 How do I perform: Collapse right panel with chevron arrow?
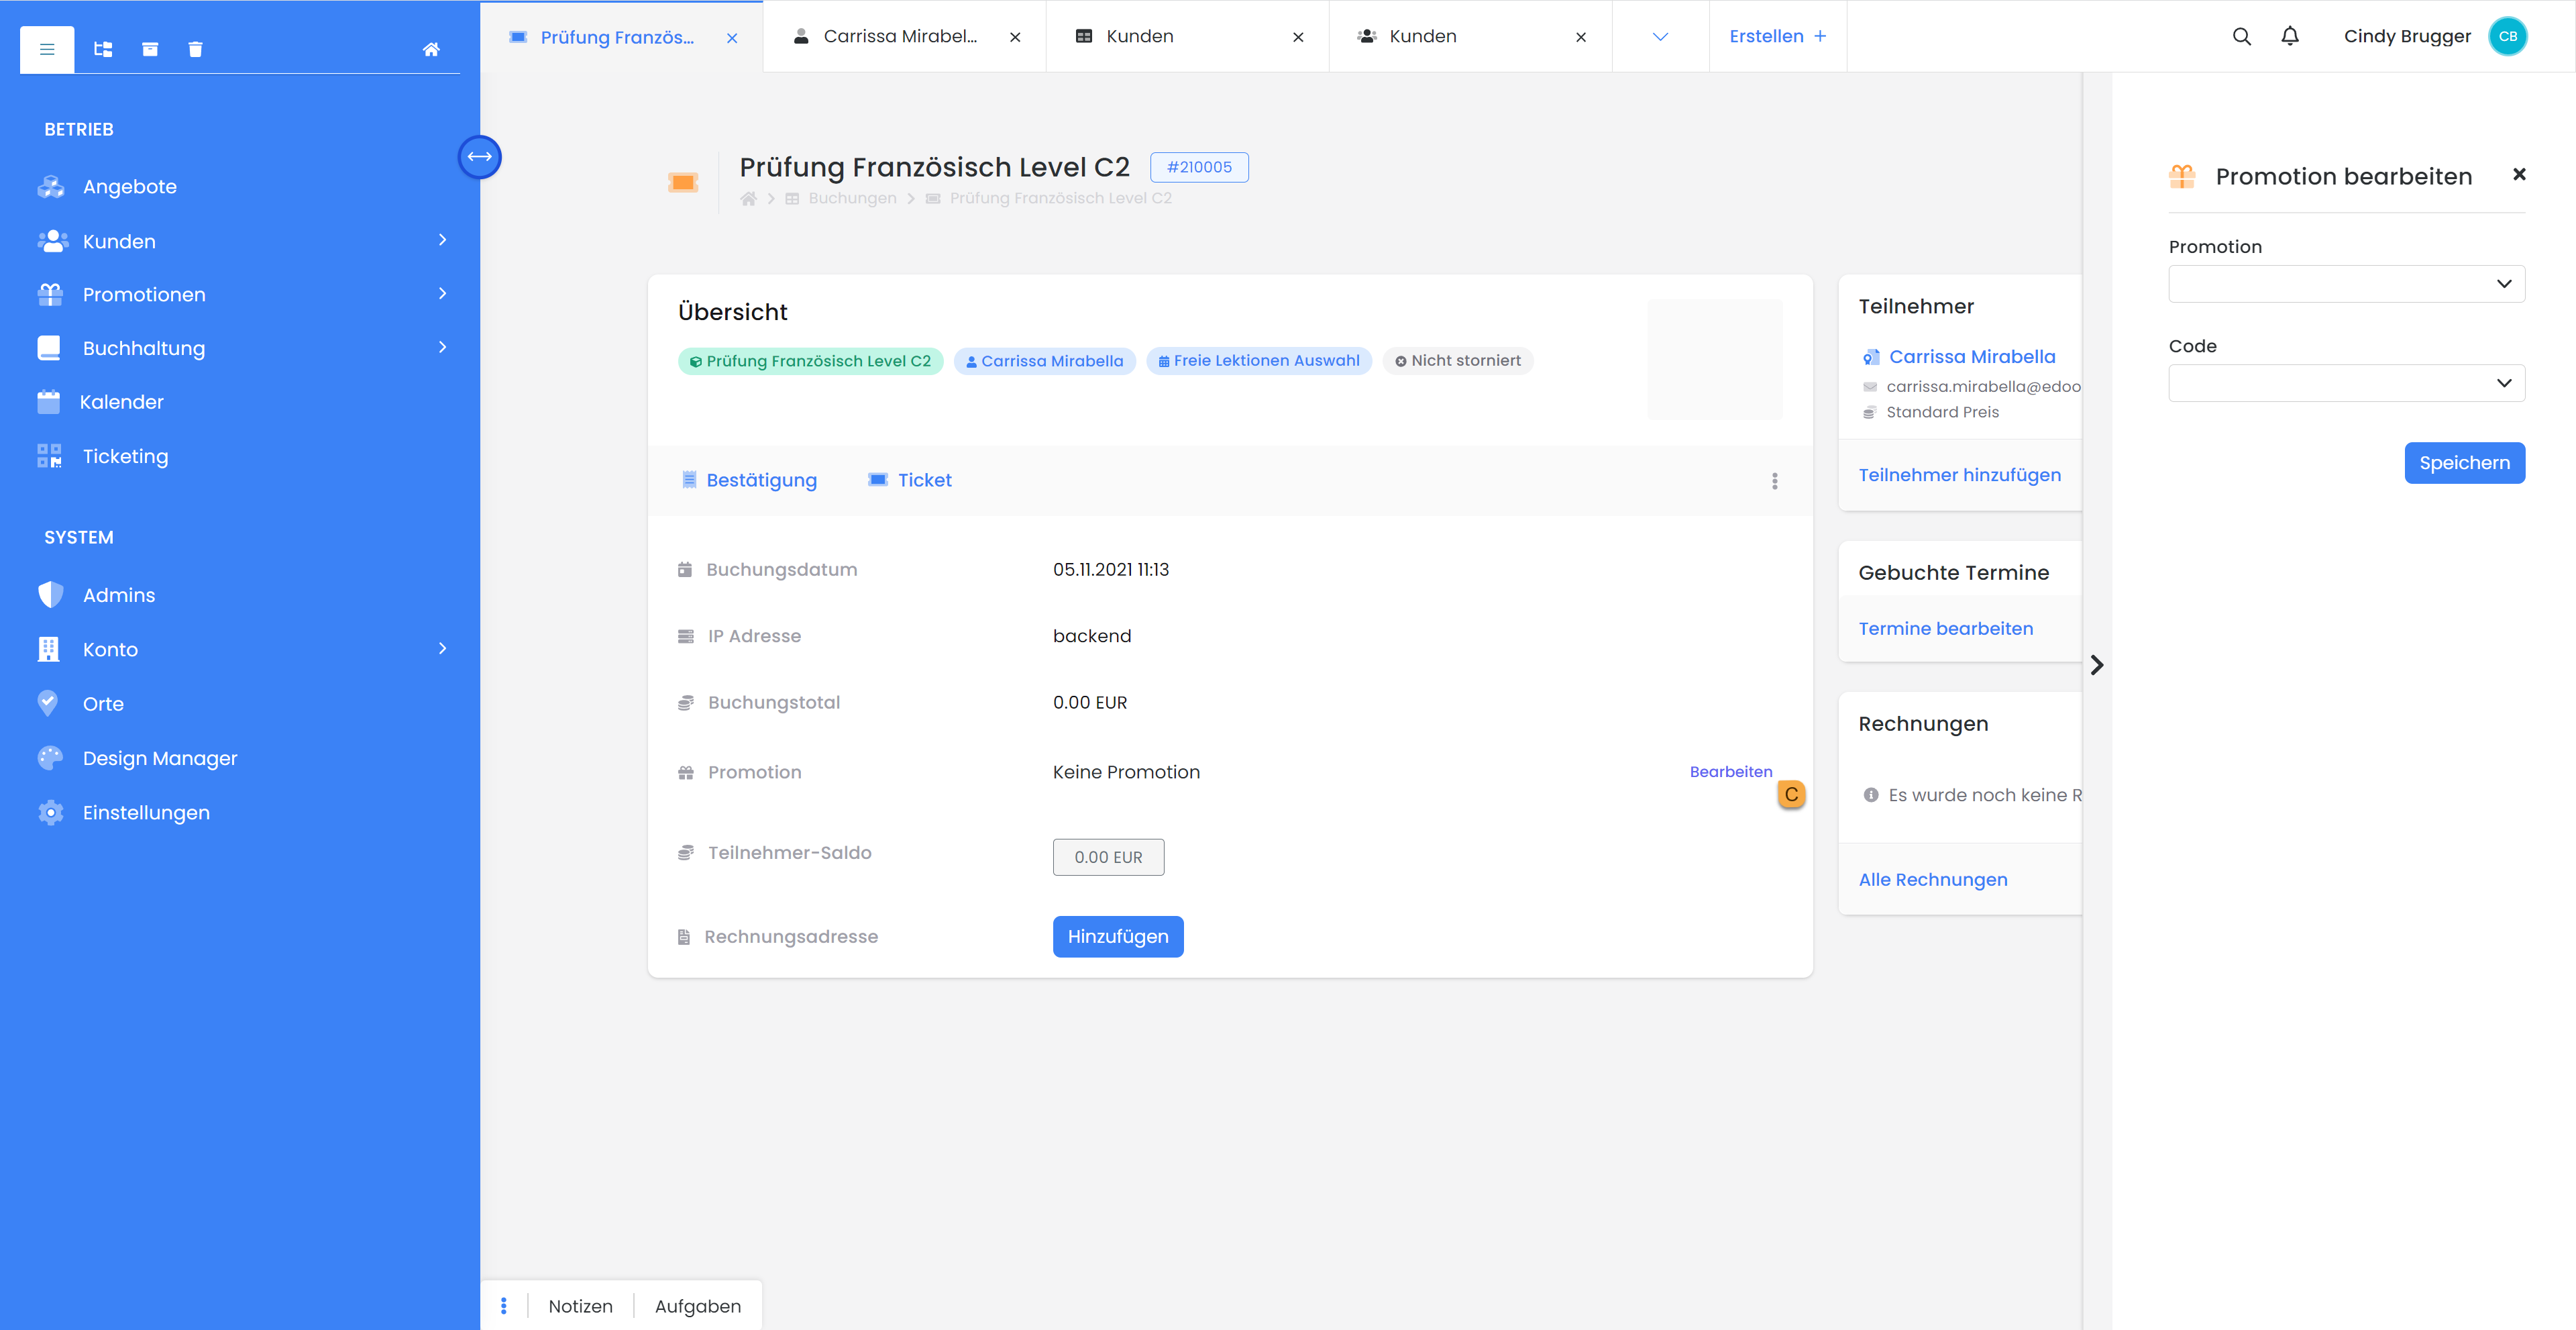[x=2096, y=665]
